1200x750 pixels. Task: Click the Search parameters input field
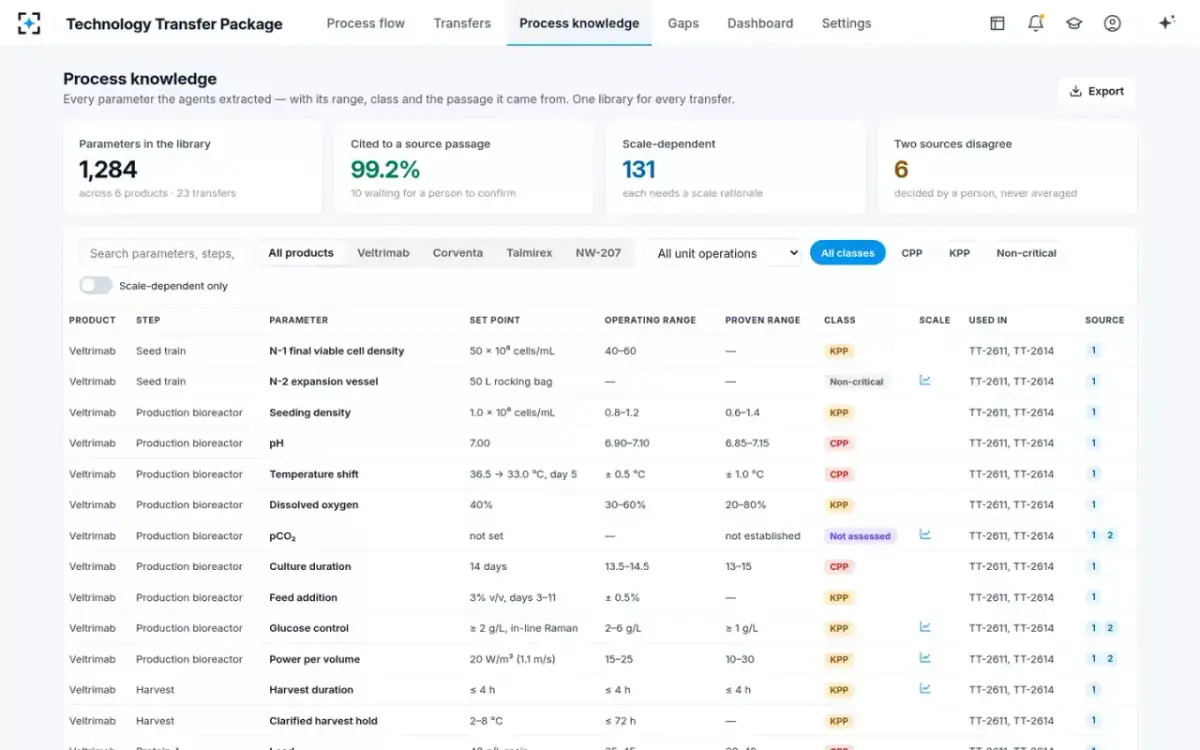(x=163, y=254)
